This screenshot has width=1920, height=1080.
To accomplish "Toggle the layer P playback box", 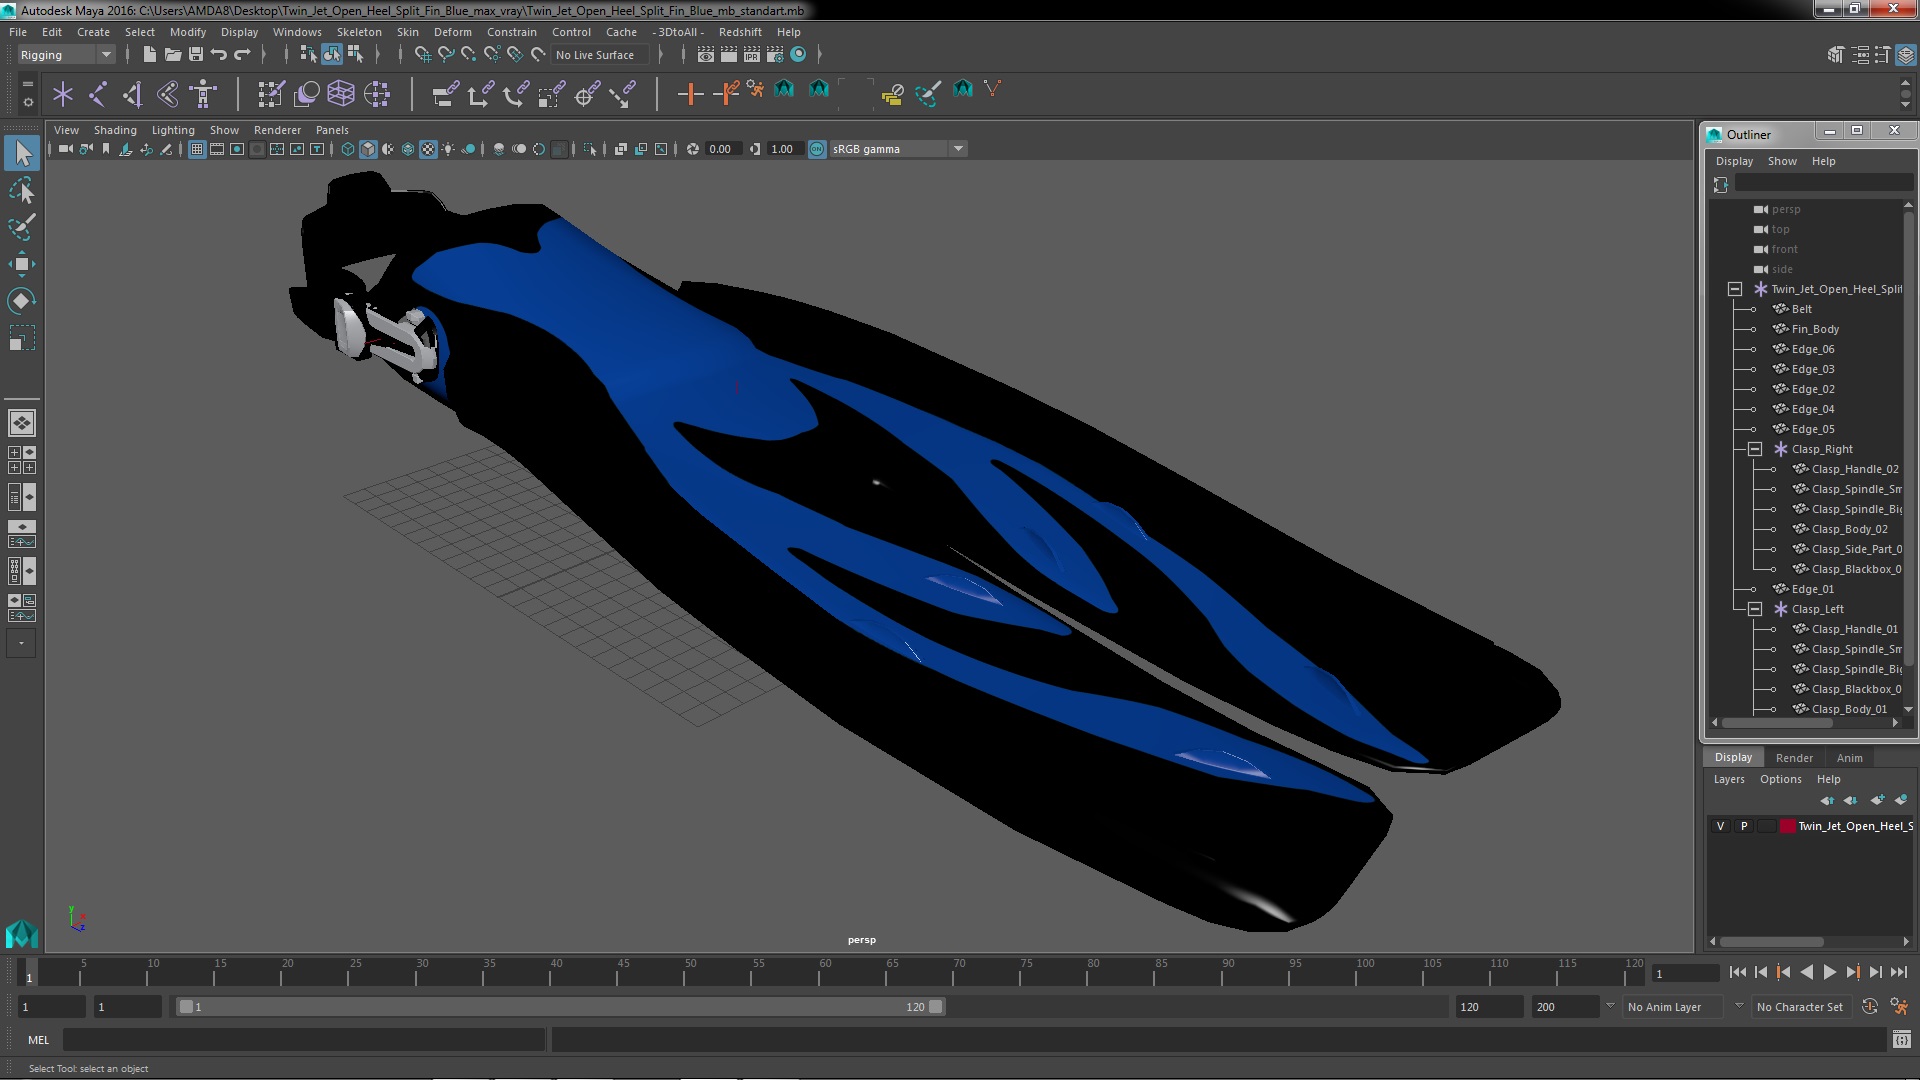I will (x=1744, y=826).
